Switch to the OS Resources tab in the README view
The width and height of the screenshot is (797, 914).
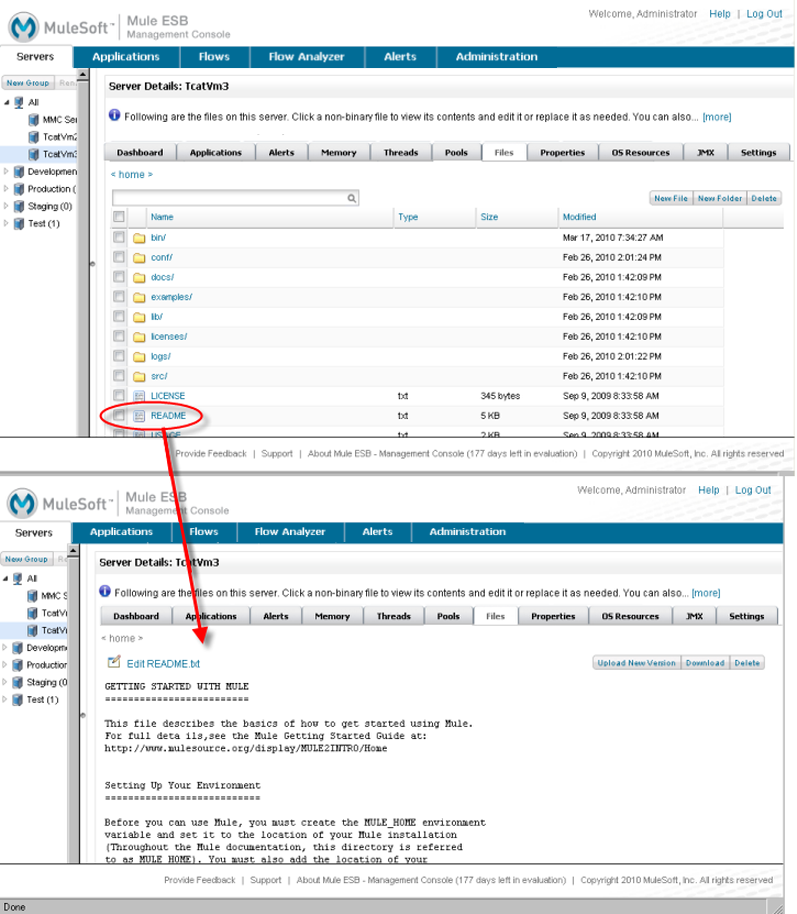[x=629, y=617]
